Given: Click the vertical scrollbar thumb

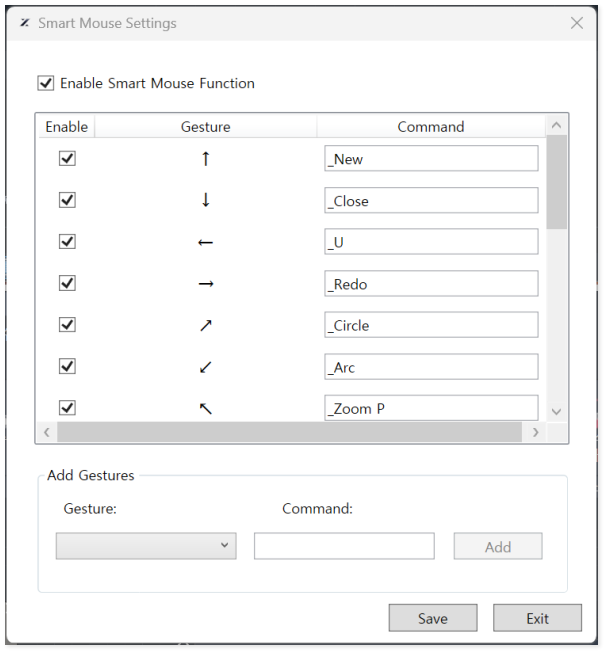Looking at the screenshot, I should (557, 182).
